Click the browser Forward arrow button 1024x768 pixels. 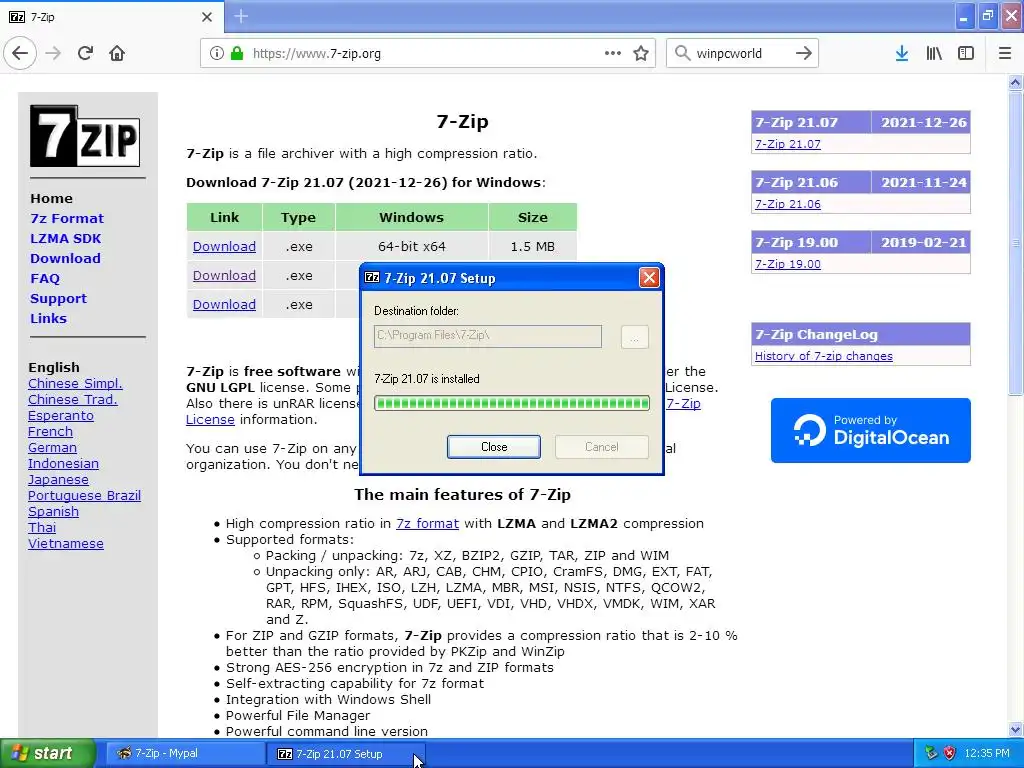click(54, 54)
